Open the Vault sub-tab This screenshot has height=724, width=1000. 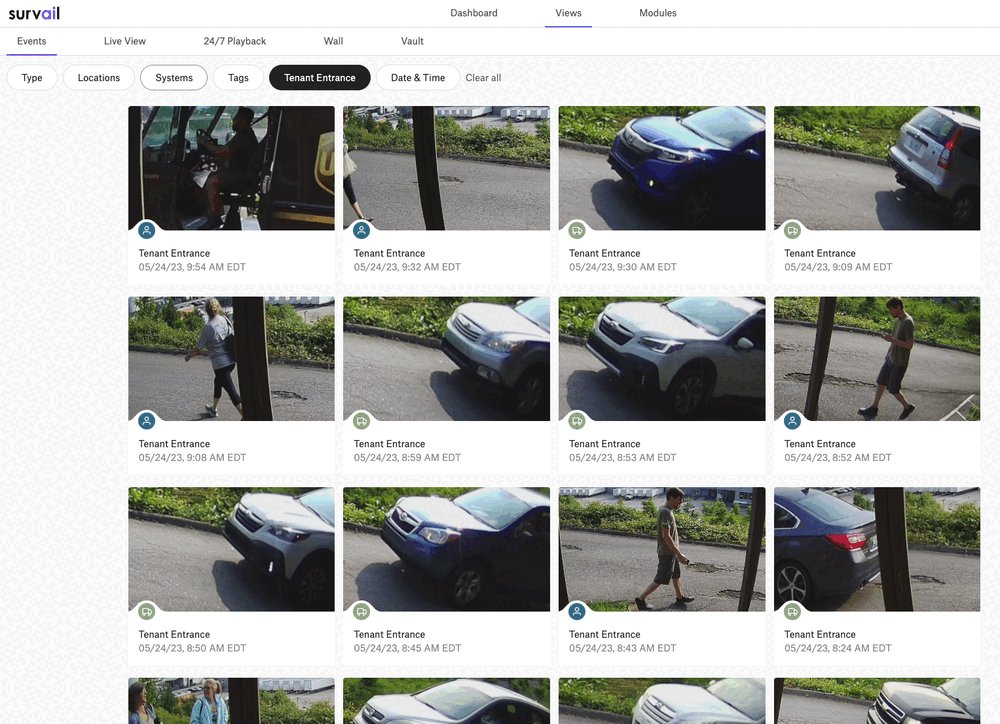pyautogui.click(x=412, y=41)
